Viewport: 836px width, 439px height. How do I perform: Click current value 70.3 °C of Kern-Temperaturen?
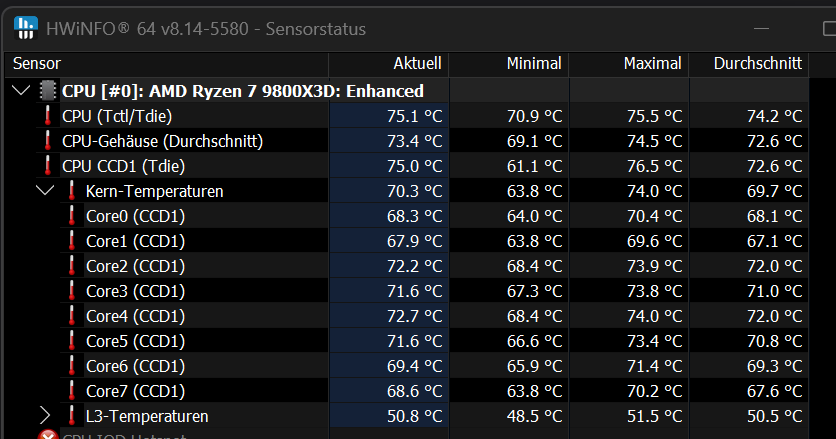point(415,191)
